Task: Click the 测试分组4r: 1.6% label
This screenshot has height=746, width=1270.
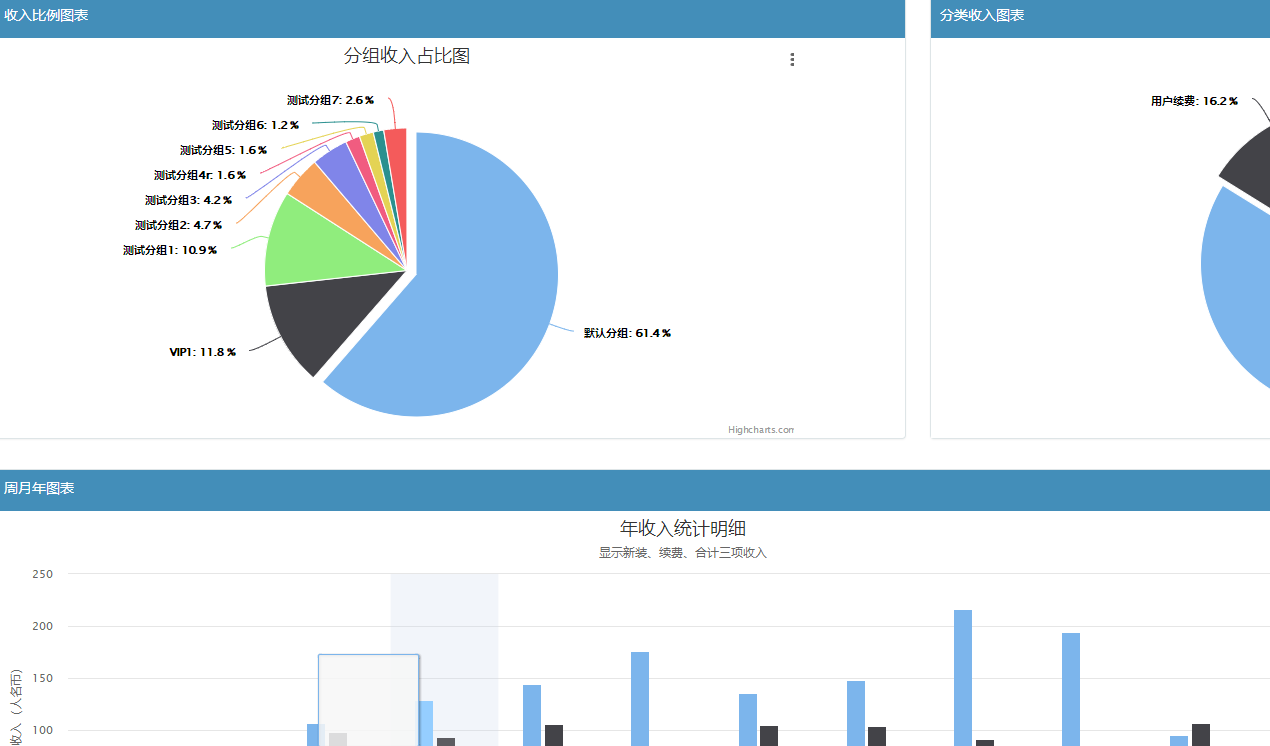Action: pyautogui.click(x=200, y=175)
